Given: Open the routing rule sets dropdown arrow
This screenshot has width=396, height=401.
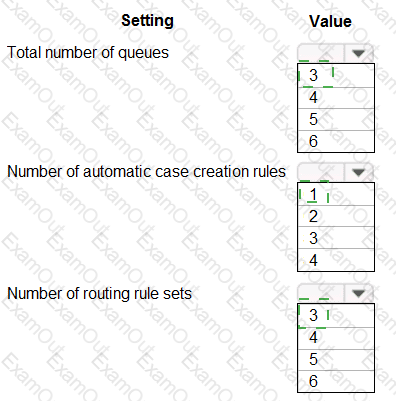Looking at the screenshot, I should (358, 293).
